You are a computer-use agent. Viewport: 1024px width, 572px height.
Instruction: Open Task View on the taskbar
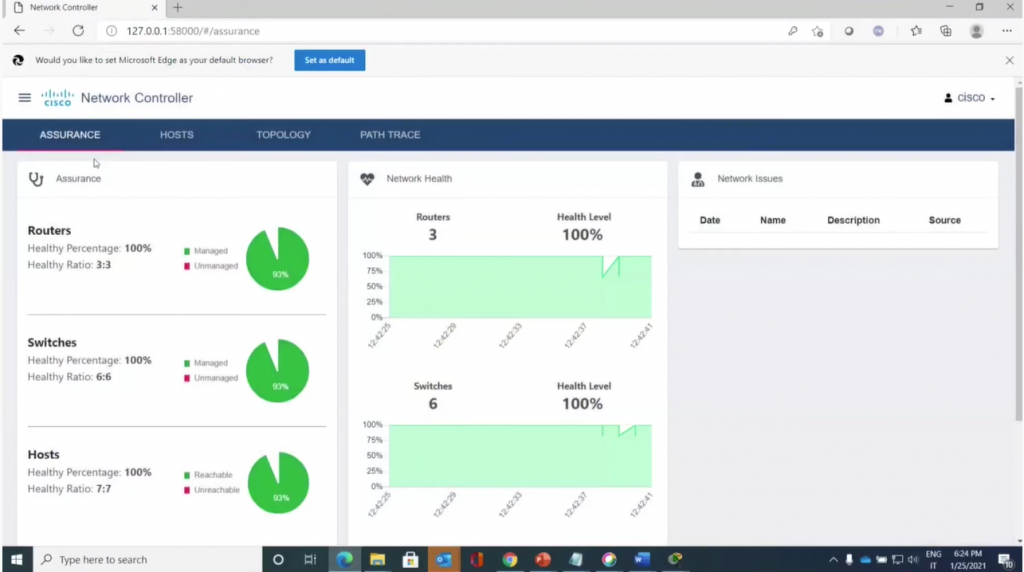[310, 560]
